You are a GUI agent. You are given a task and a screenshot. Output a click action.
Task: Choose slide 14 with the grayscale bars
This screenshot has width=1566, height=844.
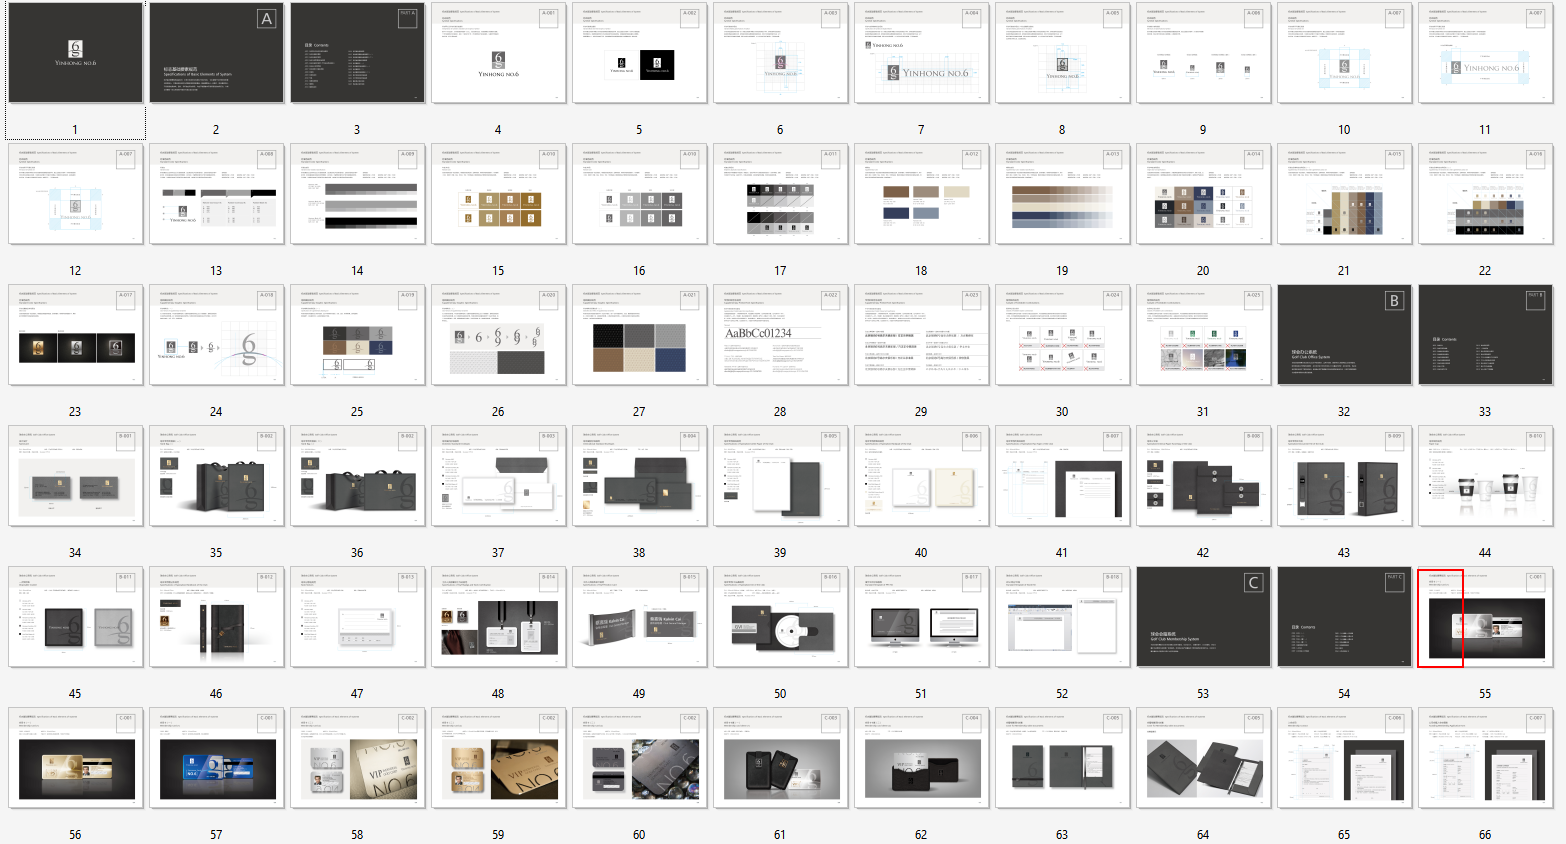(x=357, y=194)
